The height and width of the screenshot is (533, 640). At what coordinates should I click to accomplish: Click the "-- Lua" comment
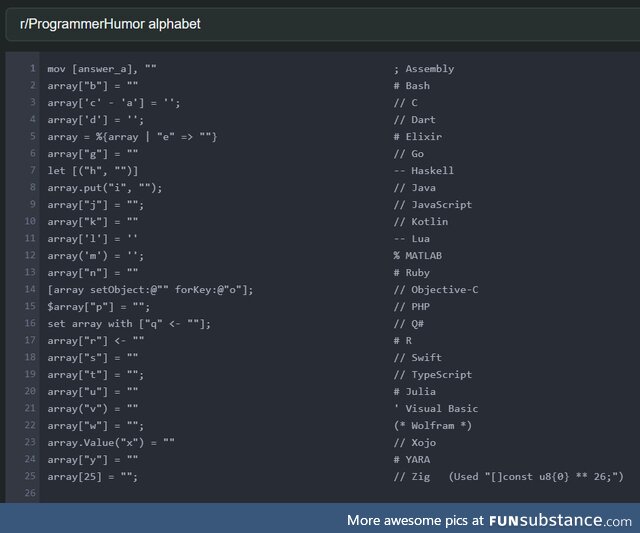[x=411, y=239]
